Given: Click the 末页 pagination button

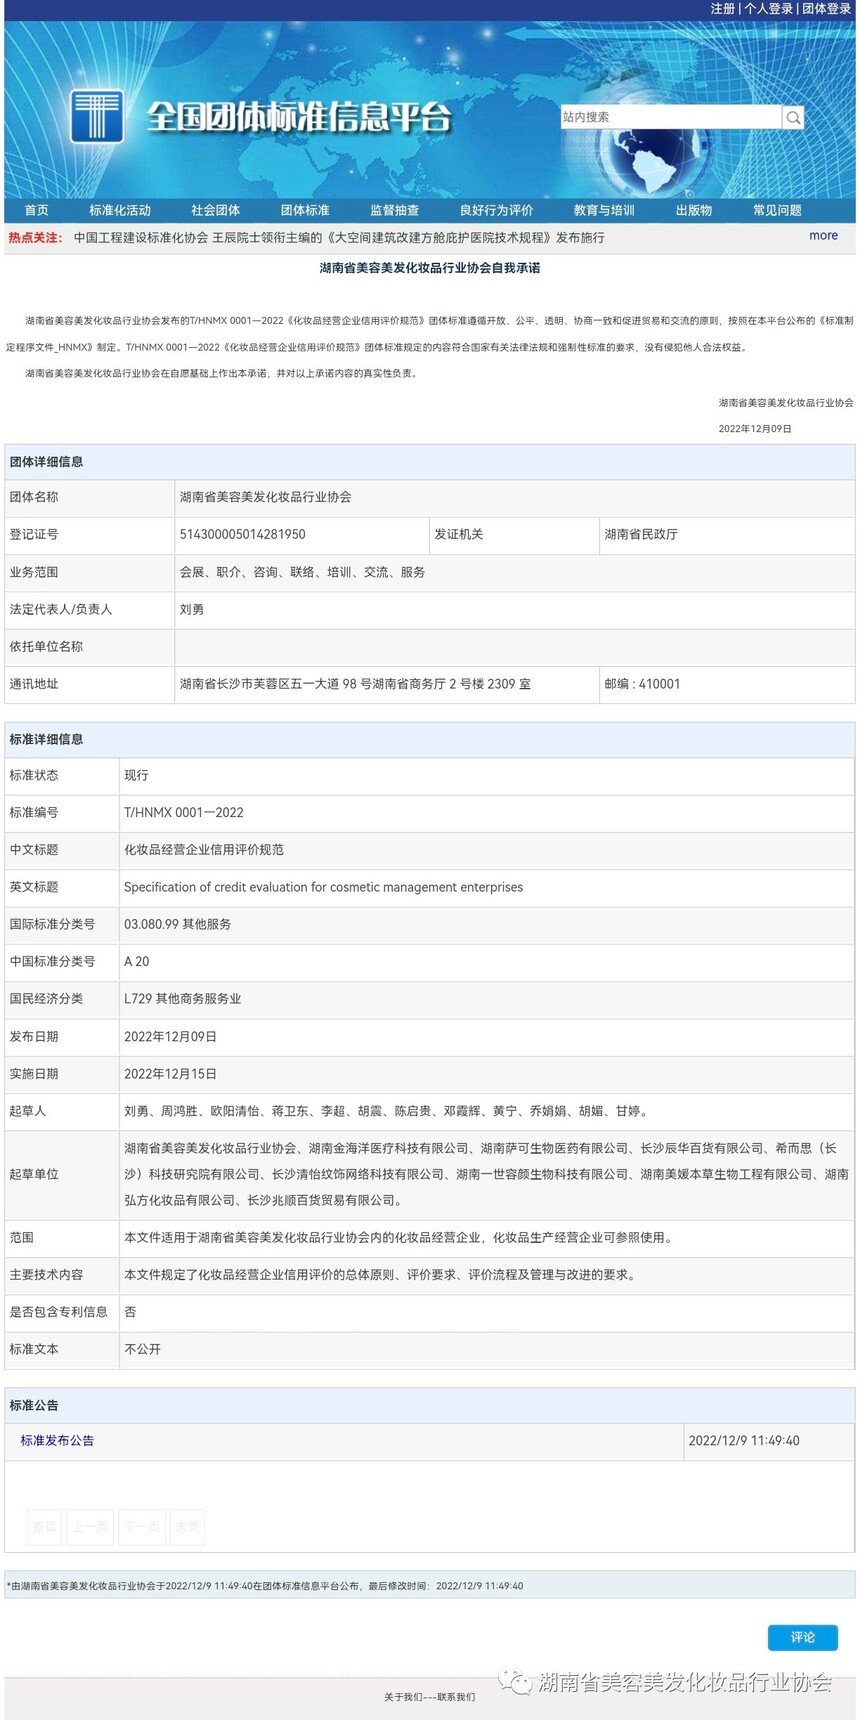Looking at the screenshot, I should click(x=187, y=1527).
